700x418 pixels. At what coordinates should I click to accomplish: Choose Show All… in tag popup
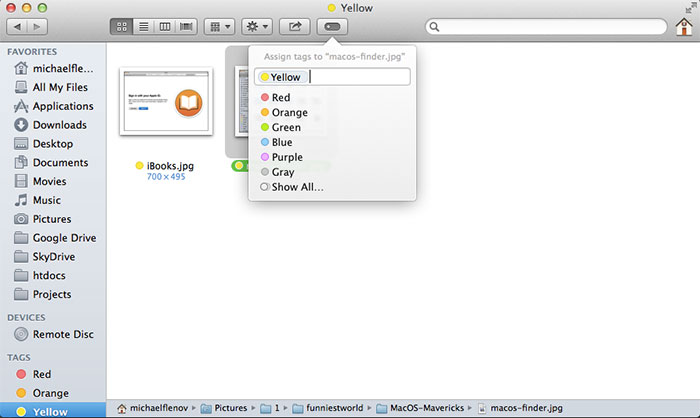coord(297,187)
